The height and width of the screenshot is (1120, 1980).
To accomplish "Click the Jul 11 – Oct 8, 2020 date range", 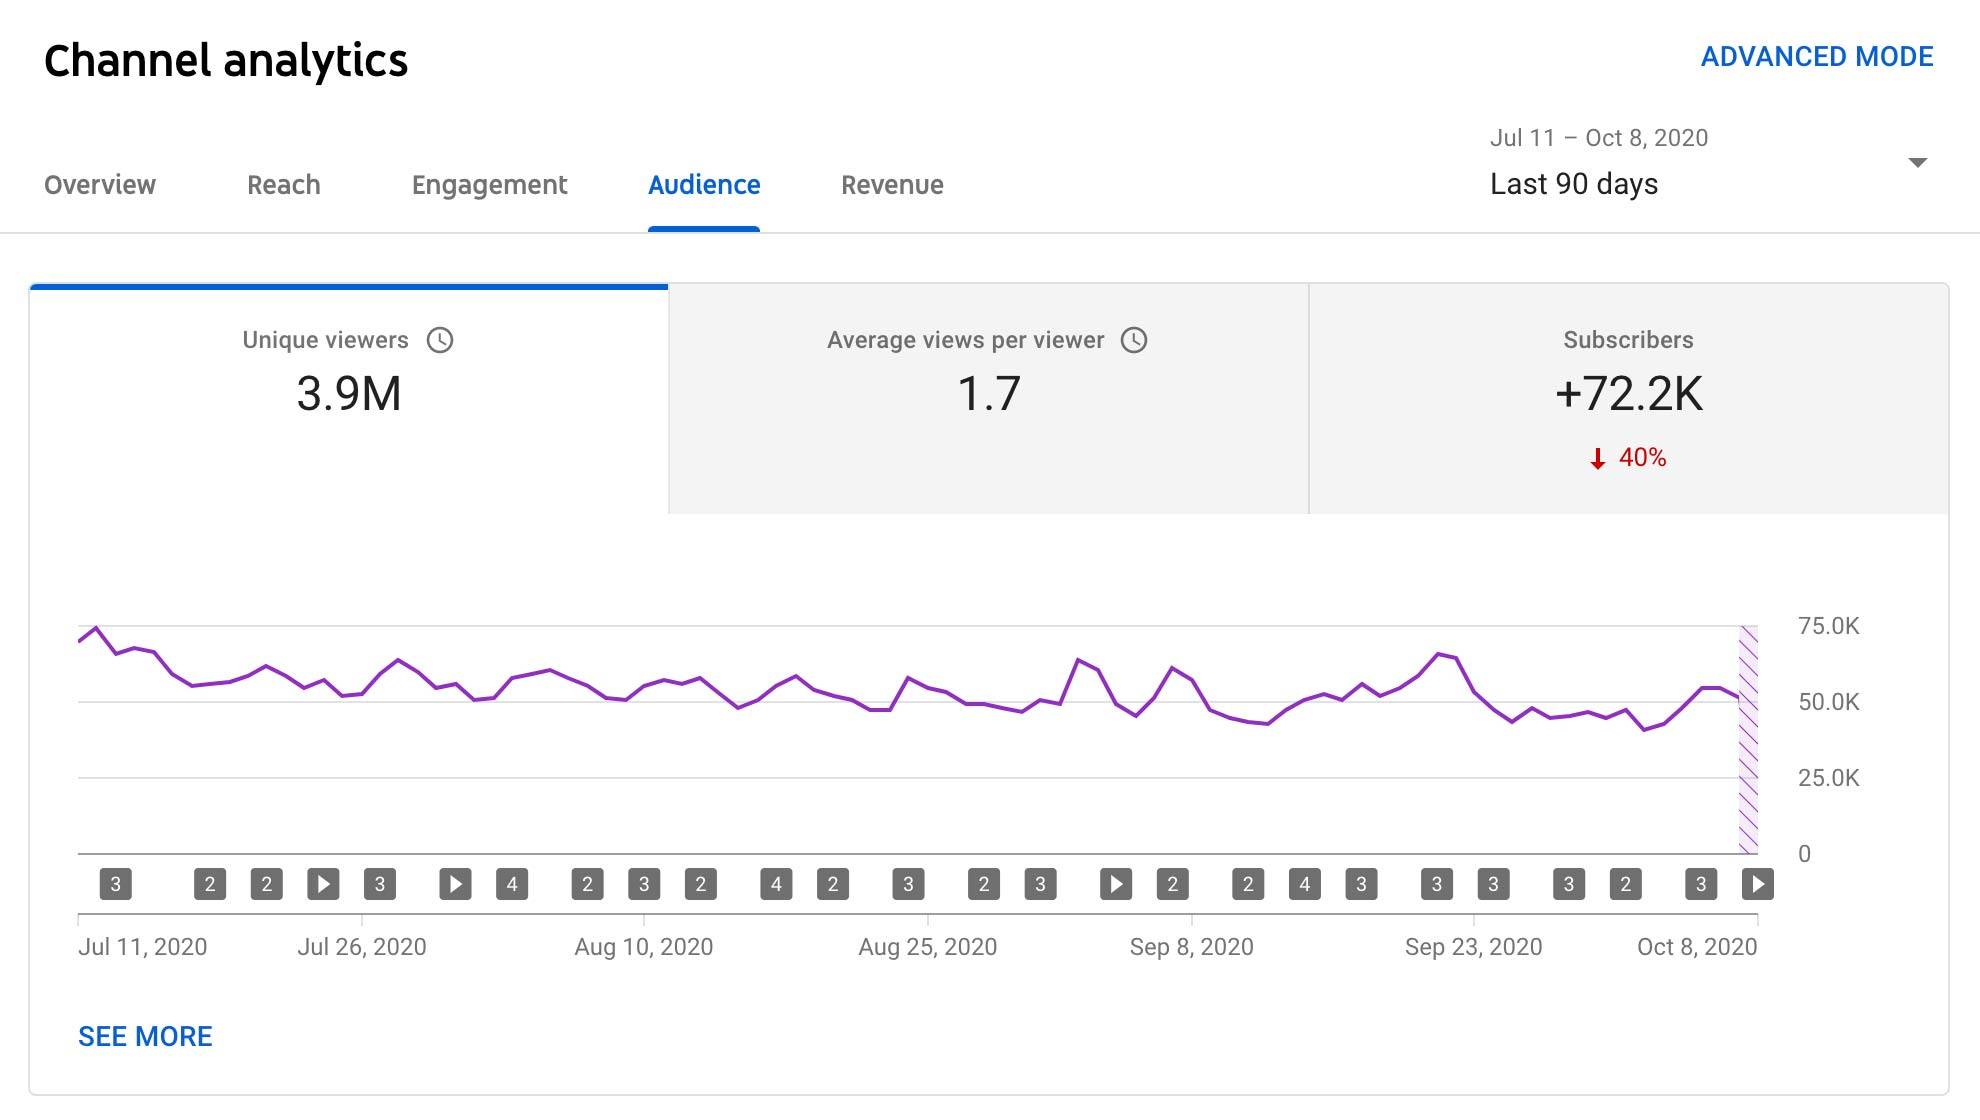I will click(1598, 138).
